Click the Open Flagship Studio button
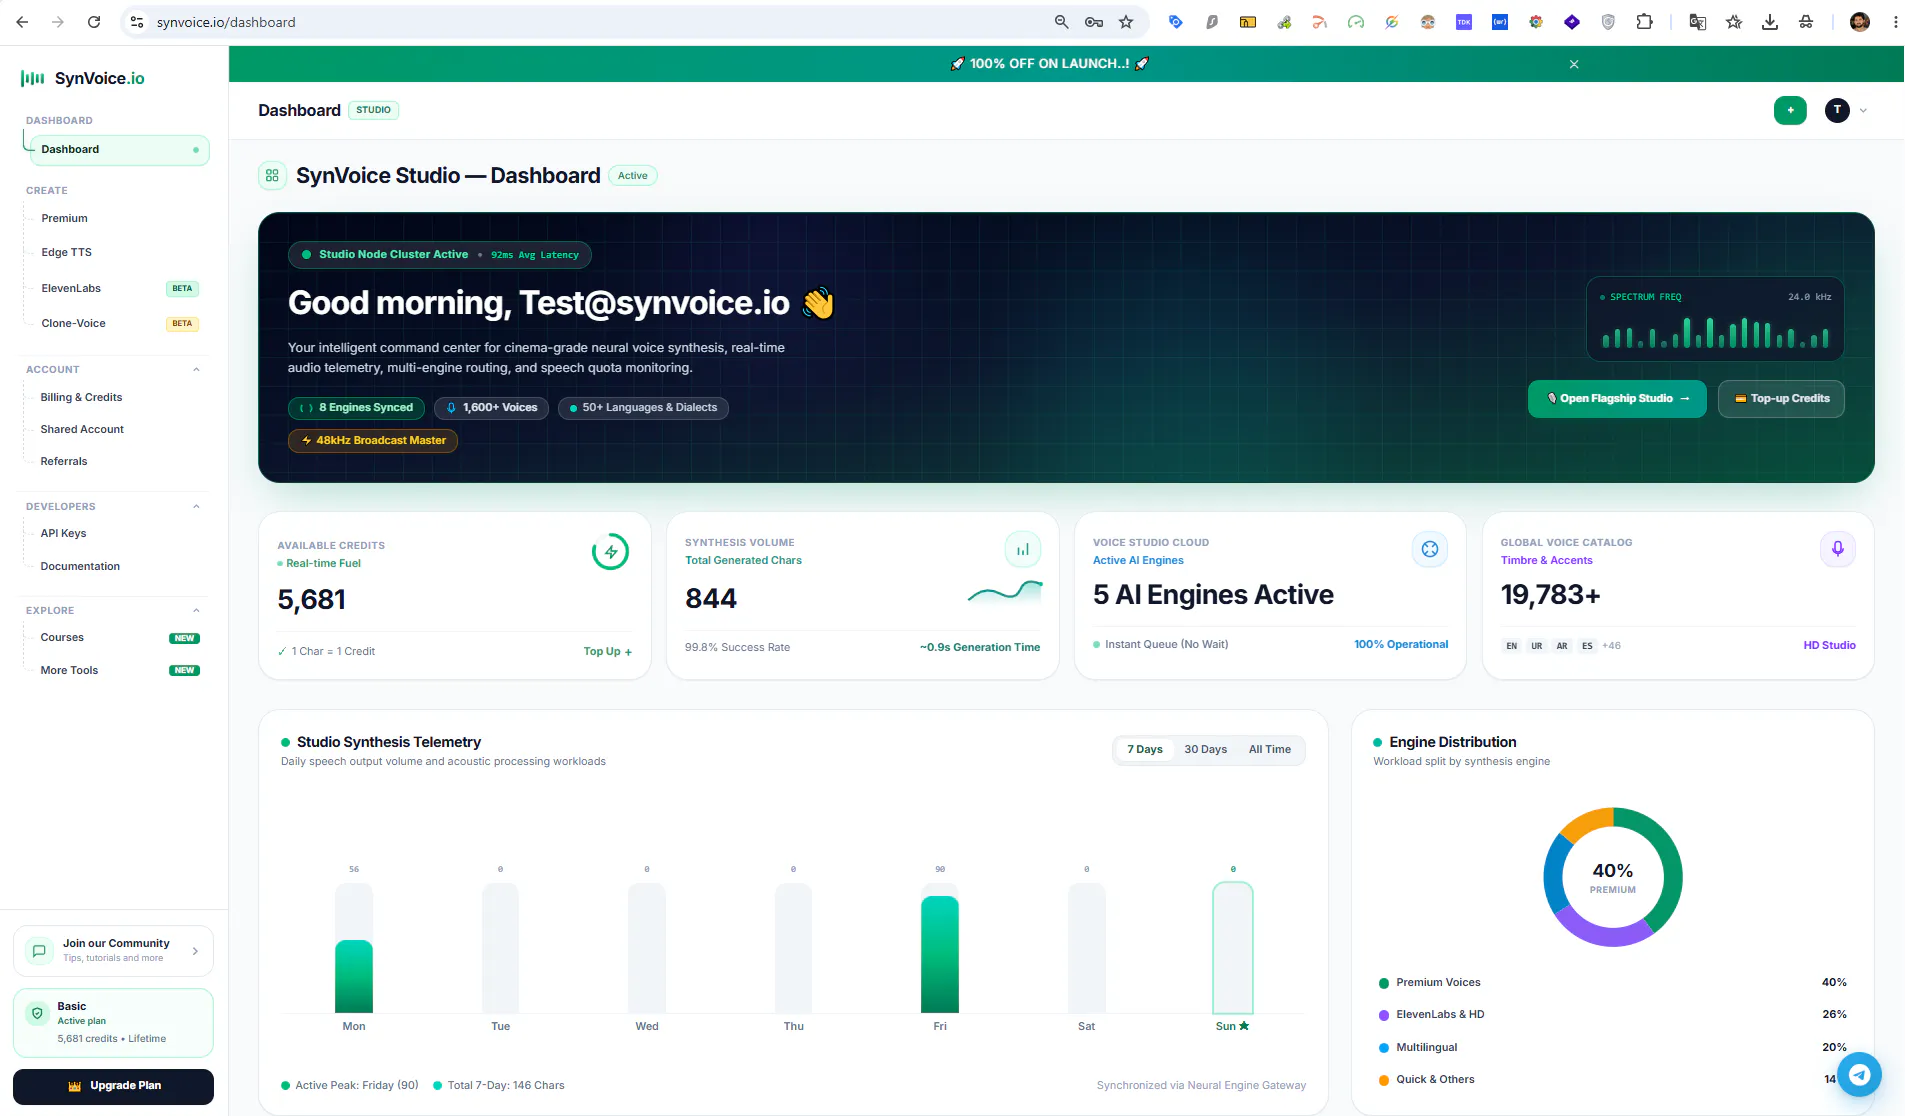The image size is (1905, 1116). [1617, 399]
